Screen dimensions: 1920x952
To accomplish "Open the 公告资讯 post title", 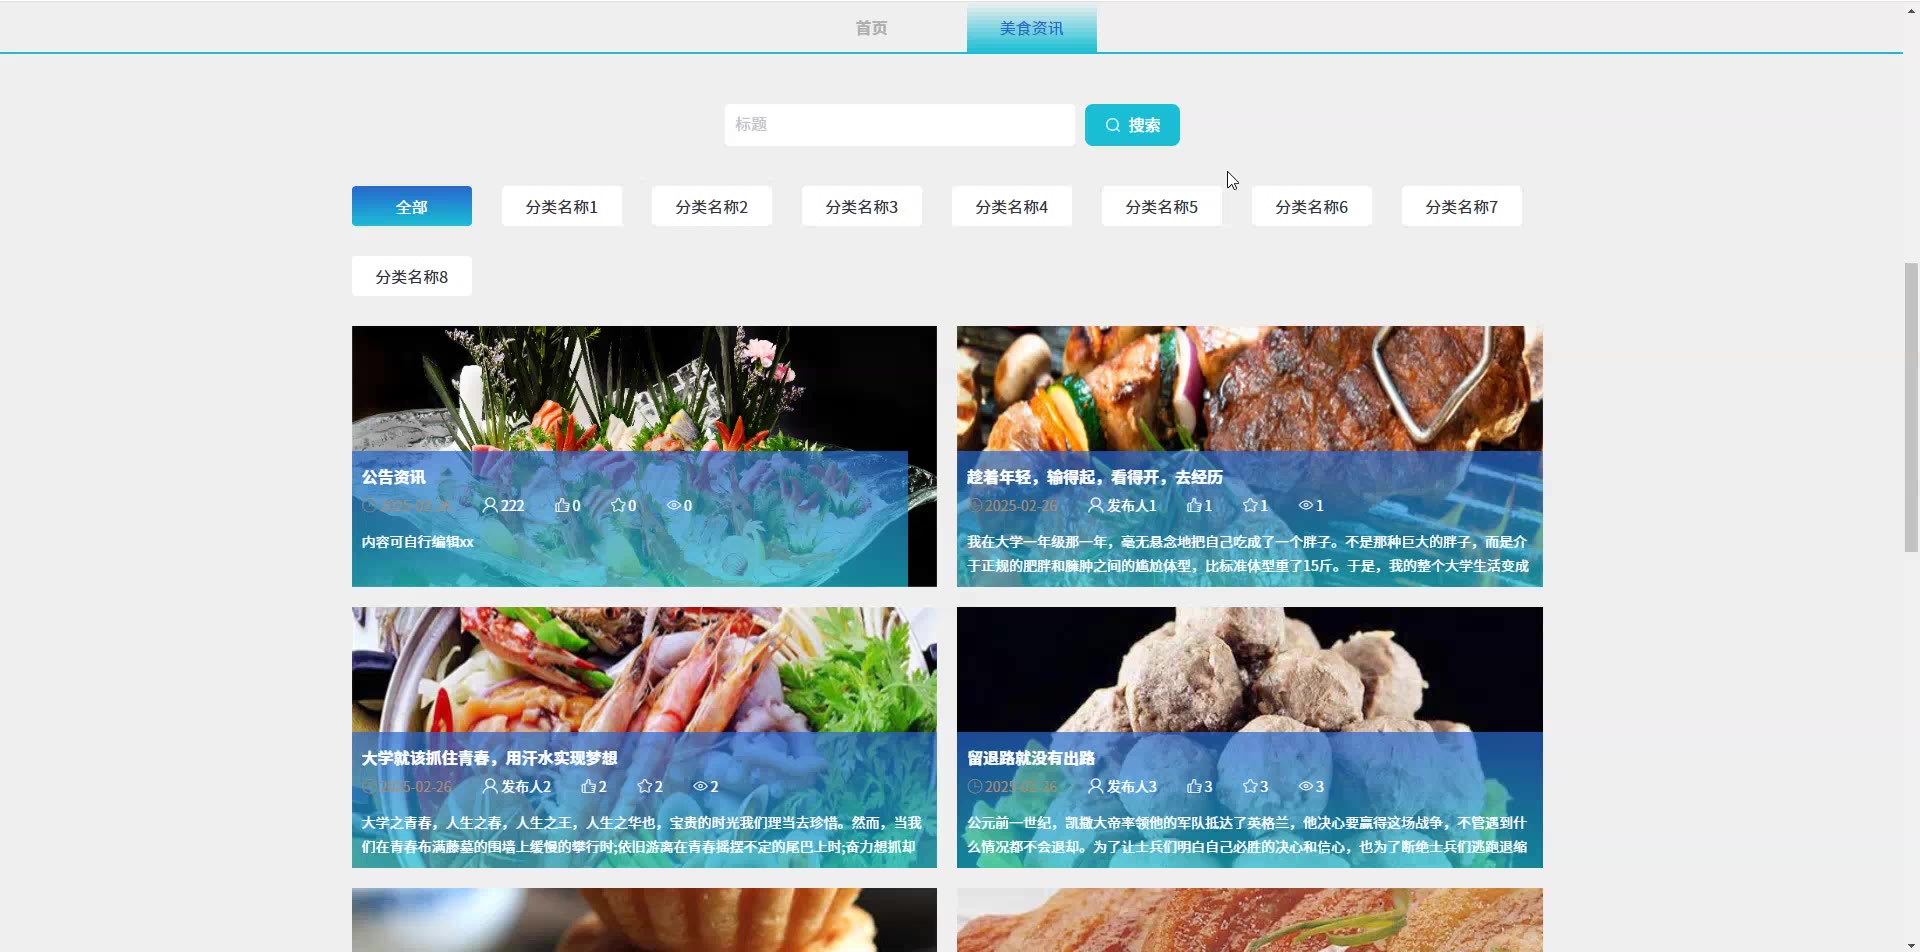I will pyautogui.click(x=394, y=477).
